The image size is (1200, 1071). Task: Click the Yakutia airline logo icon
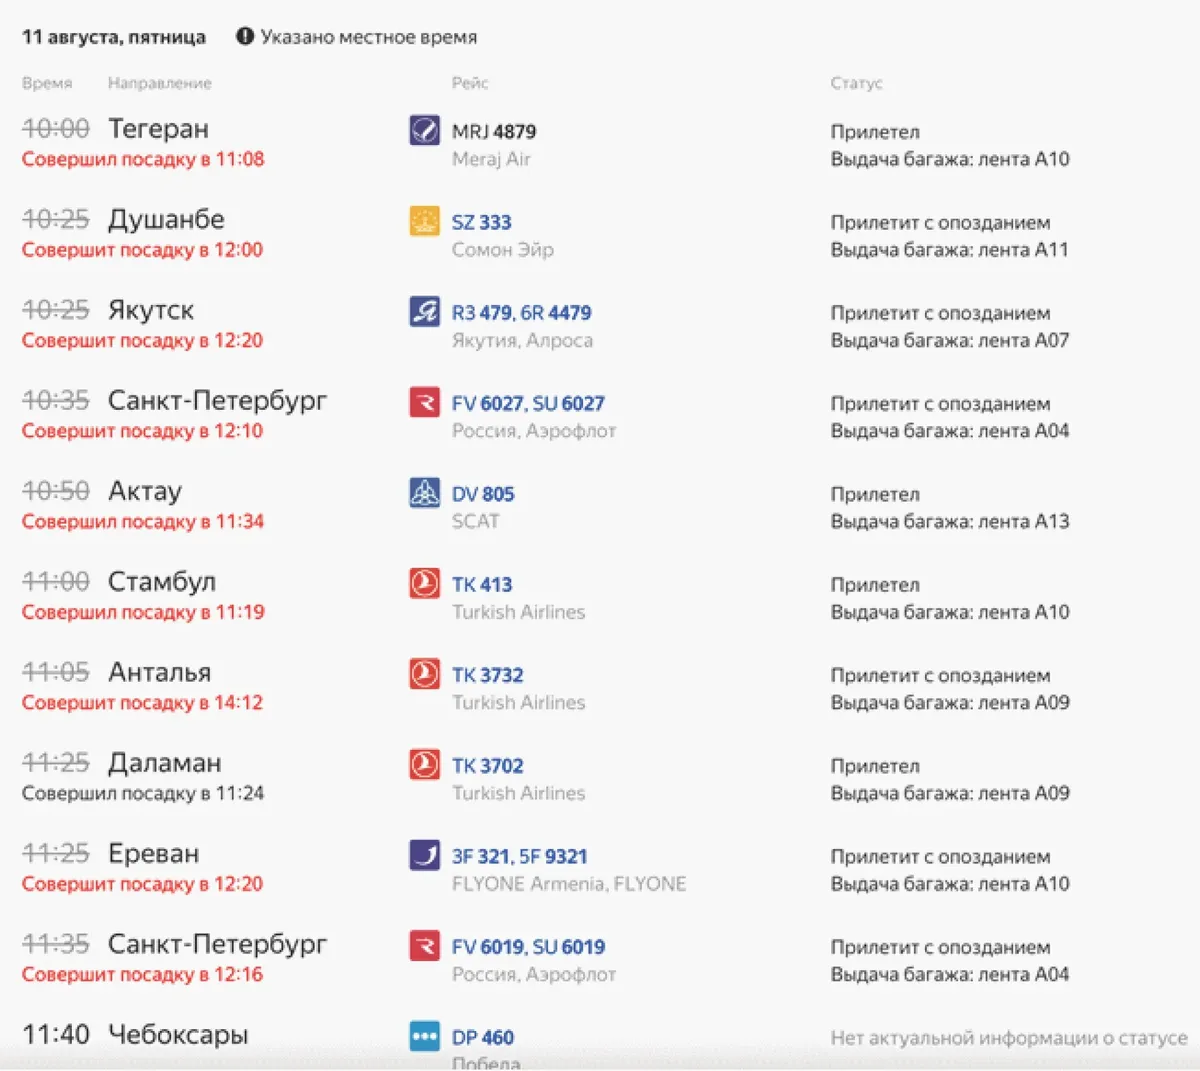click(x=424, y=312)
